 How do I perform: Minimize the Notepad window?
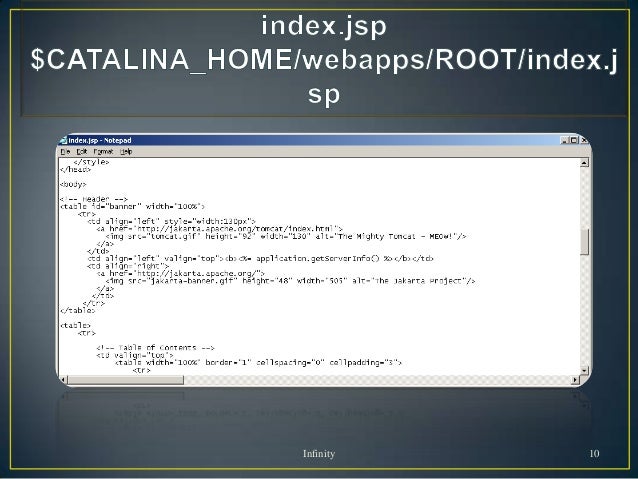(x=564, y=140)
